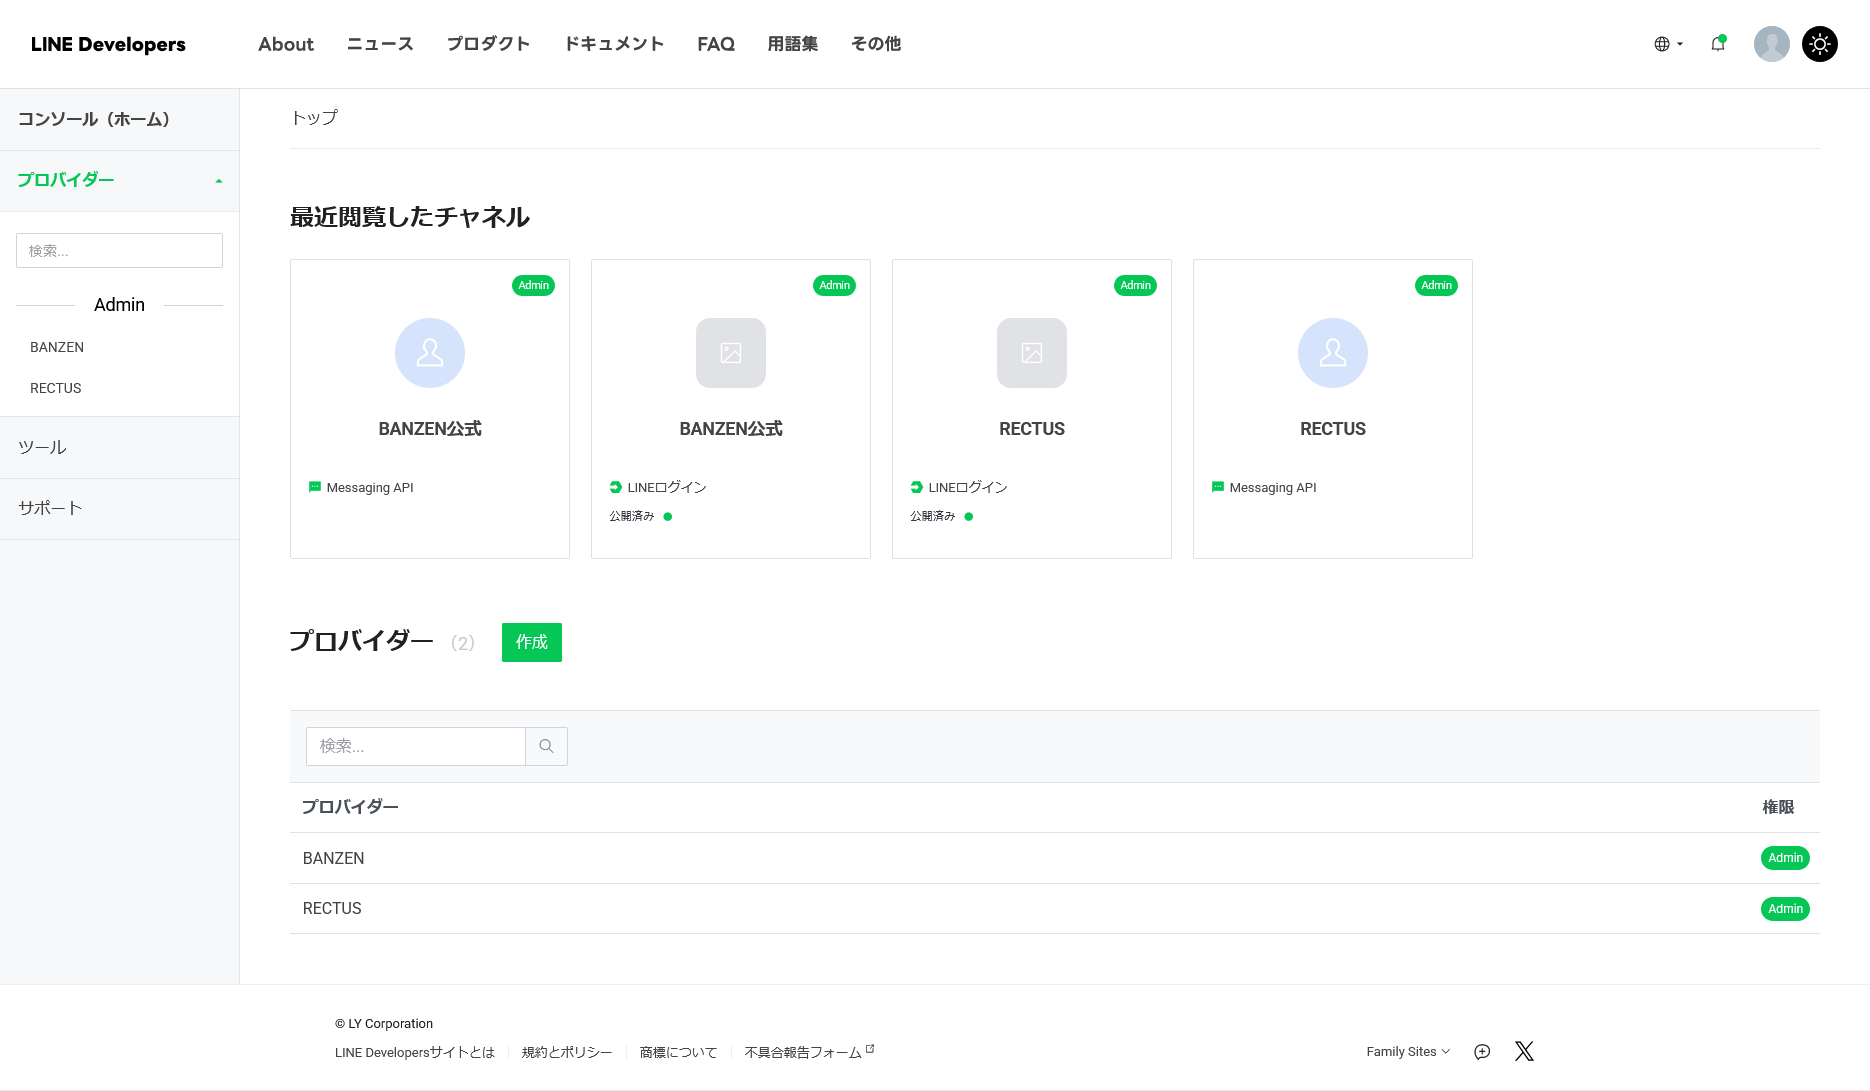
Task: Open the RECTUS provider row
Action: (1055, 909)
